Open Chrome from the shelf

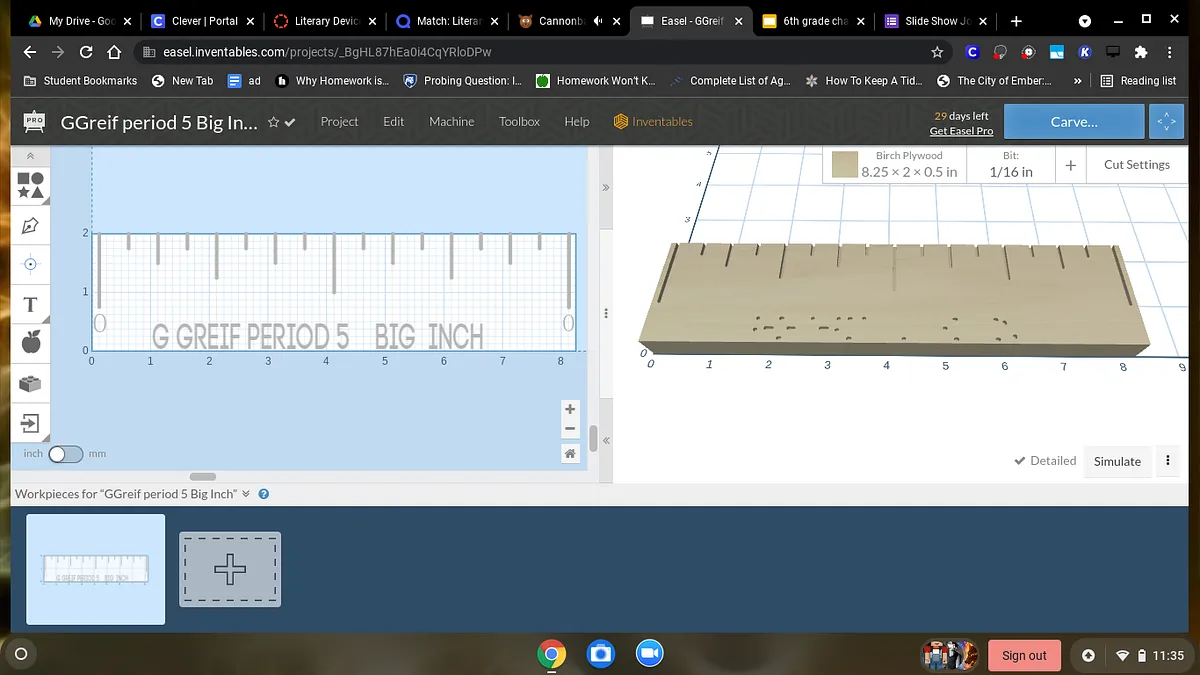(x=551, y=654)
